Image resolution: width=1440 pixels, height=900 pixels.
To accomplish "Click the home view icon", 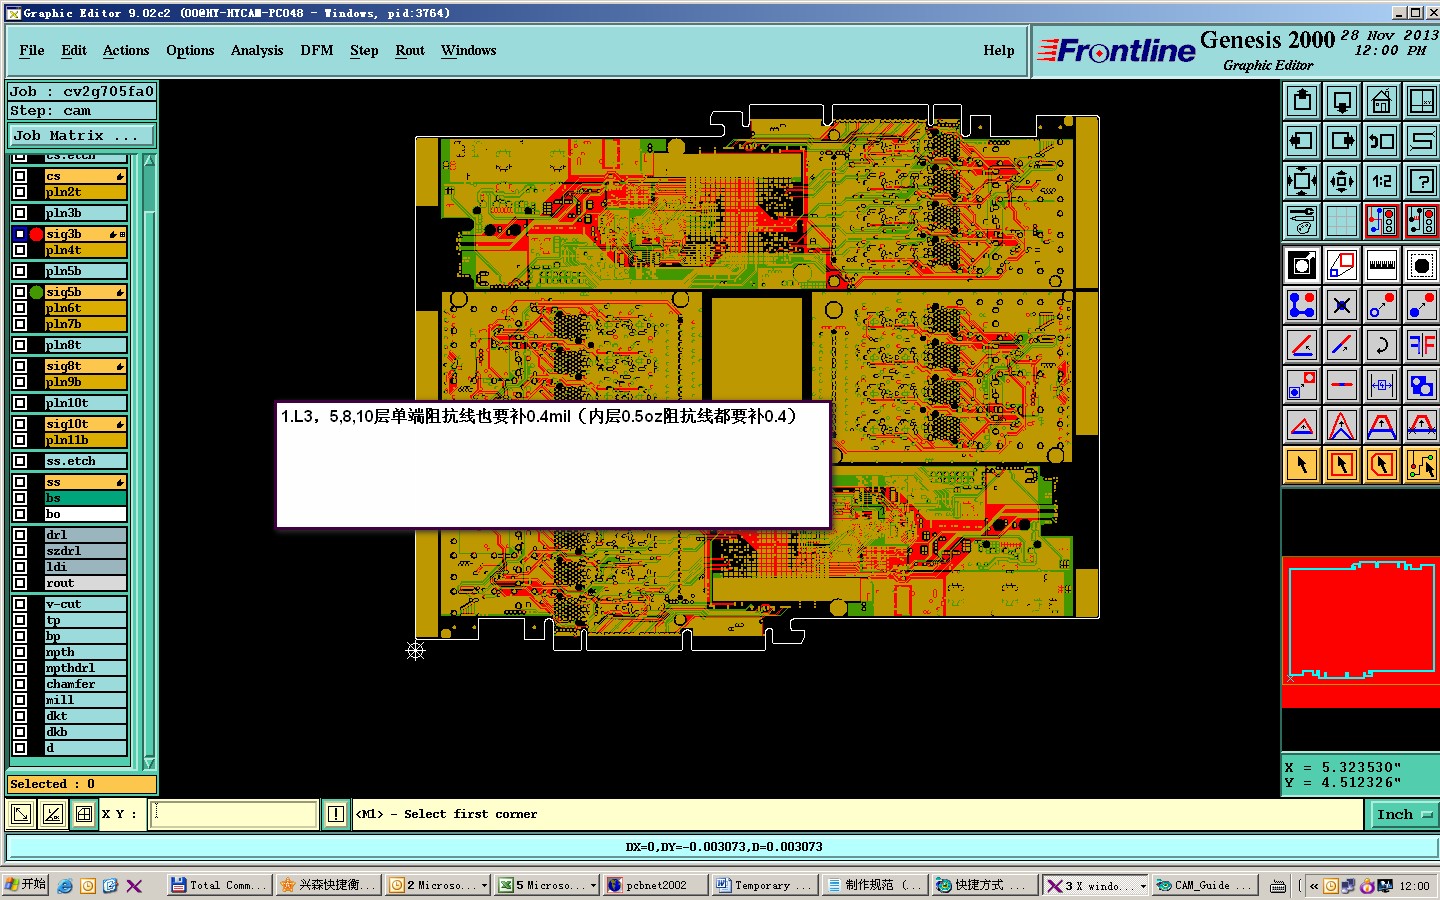I will pyautogui.click(x=1382, y=101).
